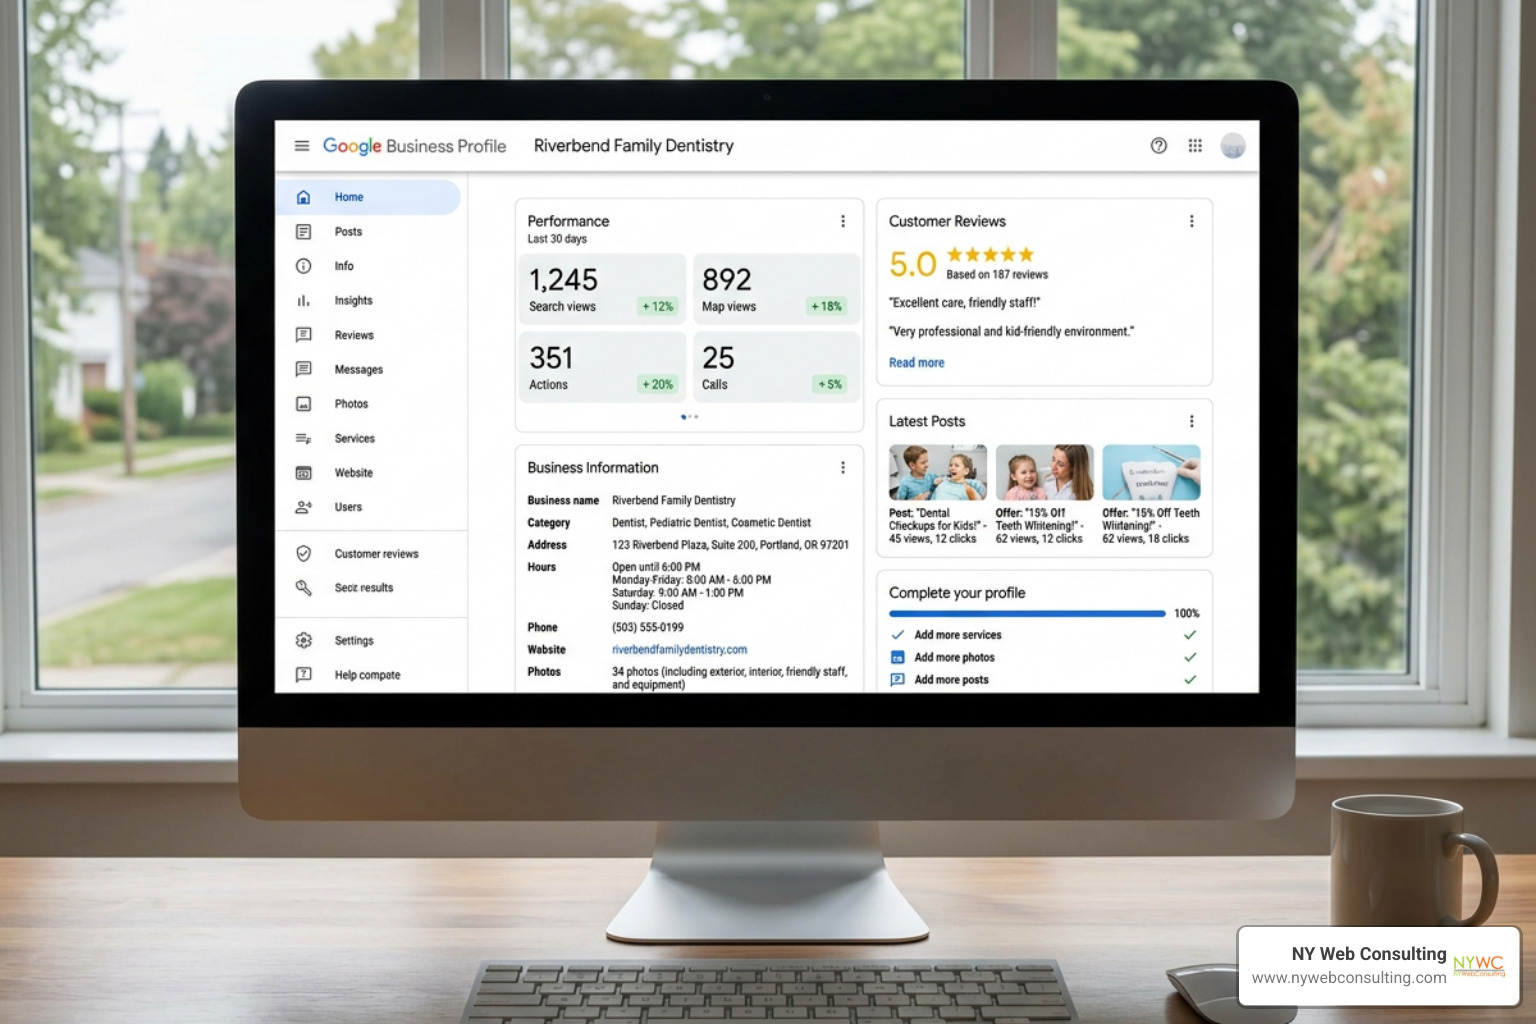Click the help question mark icon
Viewport: 1536px width, 1024px height.
[x=1158, y=146]
